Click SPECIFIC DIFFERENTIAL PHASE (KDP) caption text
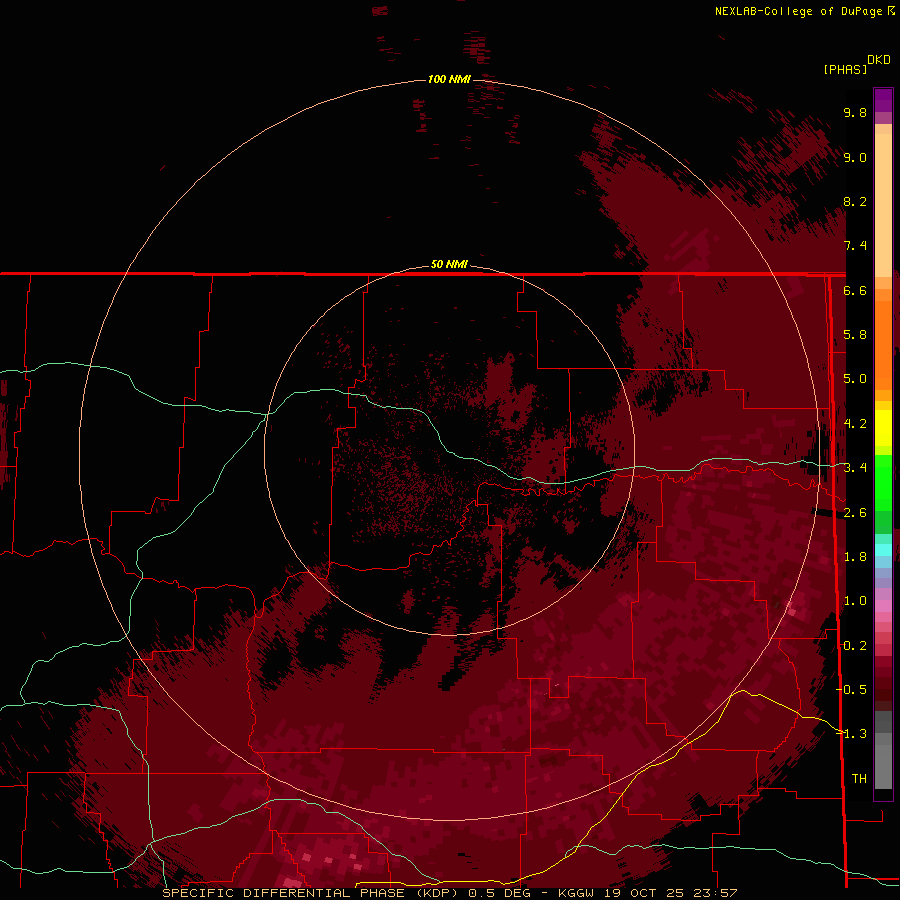The height and width of the screenshot is (900, 900). (310, 893)
